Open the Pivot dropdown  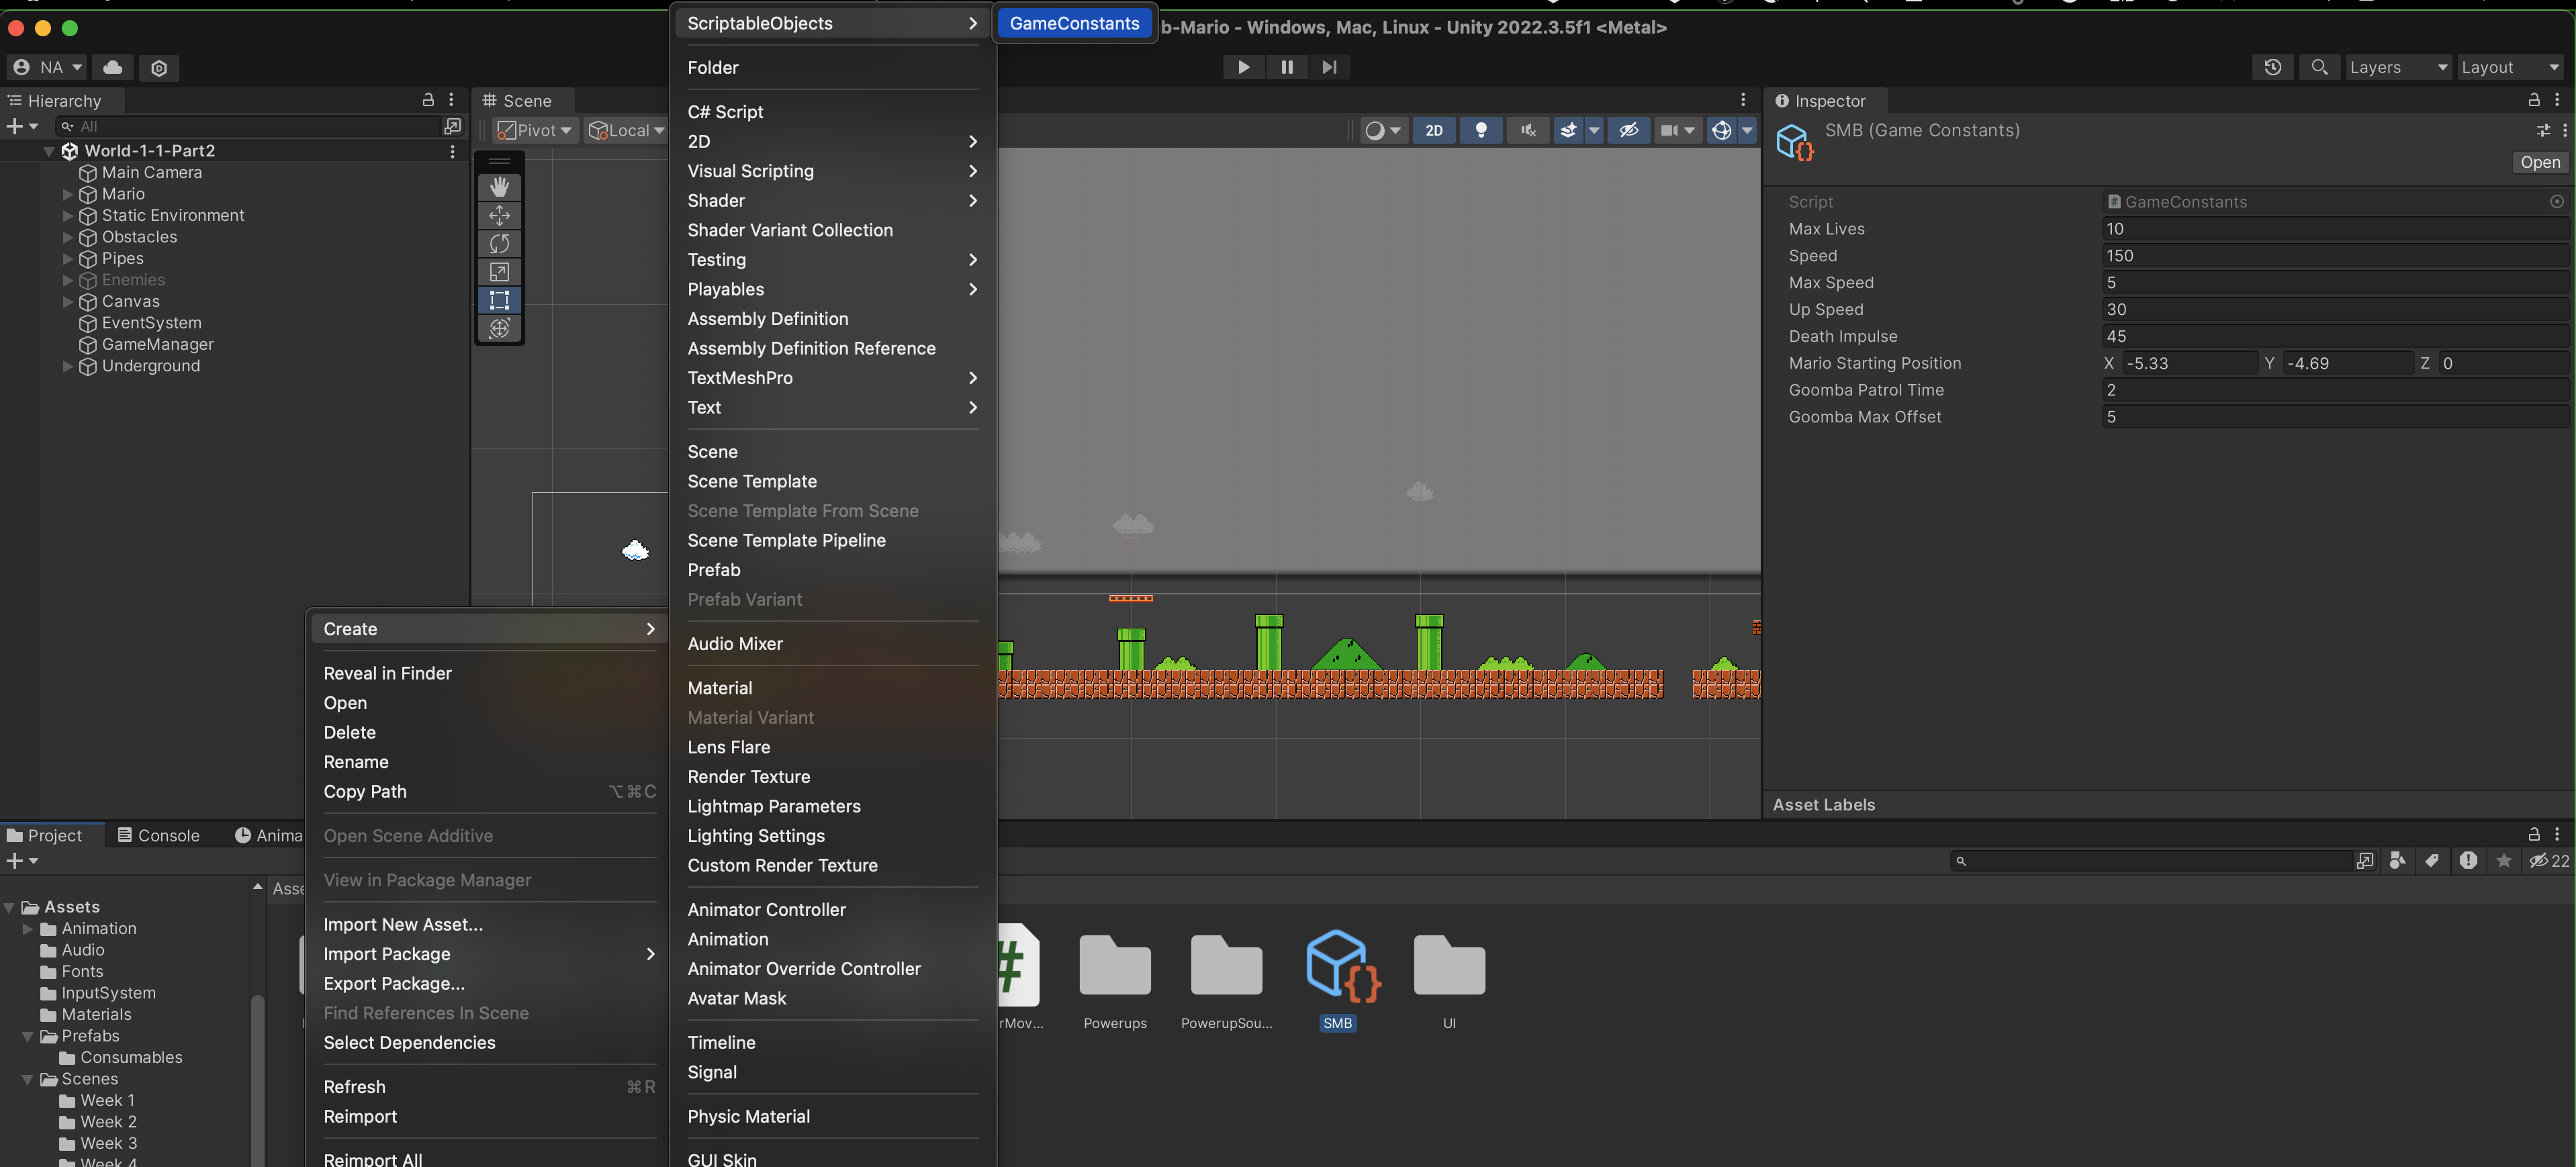pos(534,130)
